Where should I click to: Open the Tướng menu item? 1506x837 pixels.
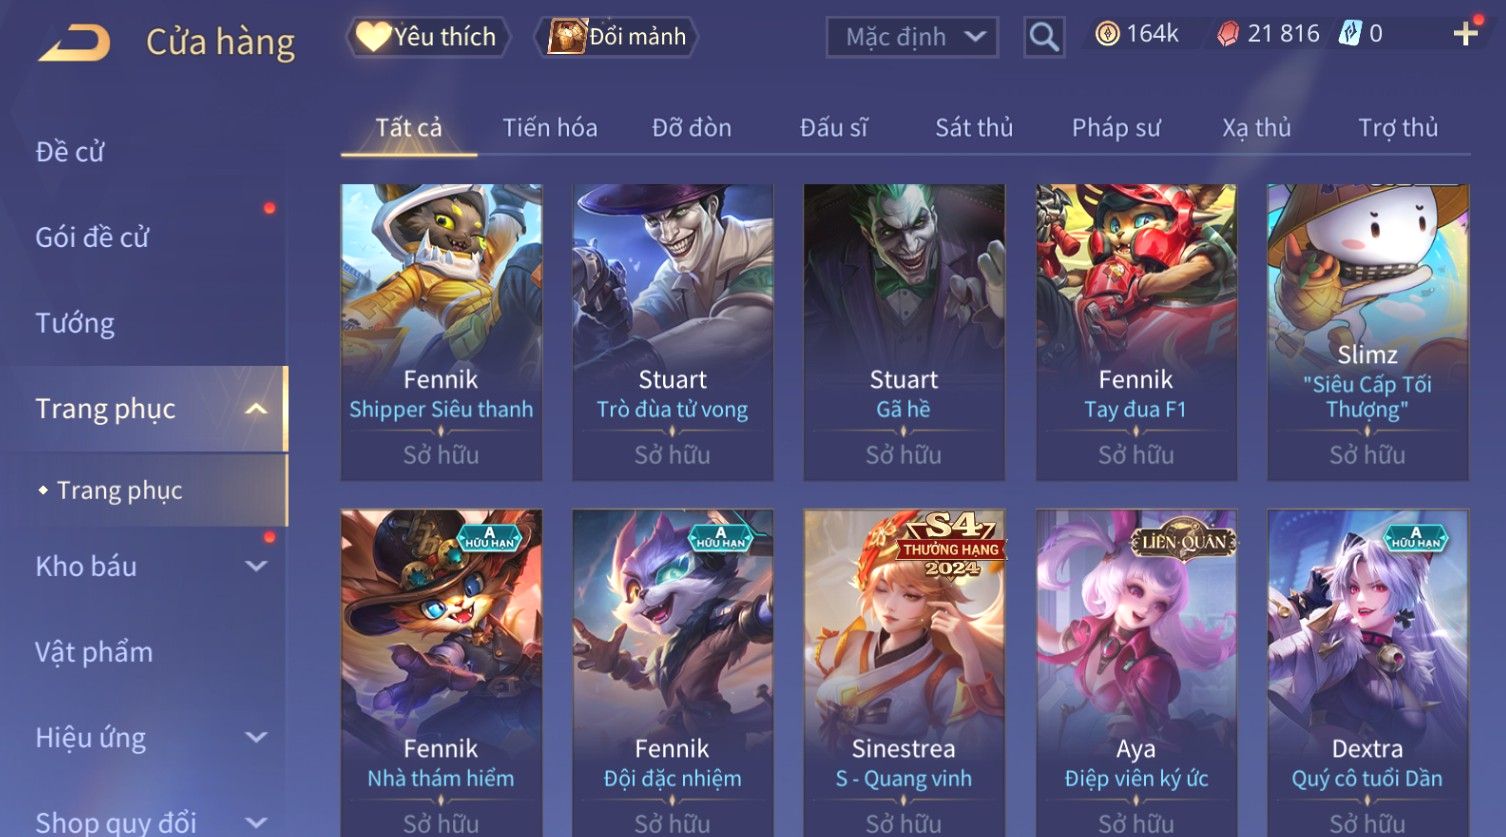(x=75, y=324)
